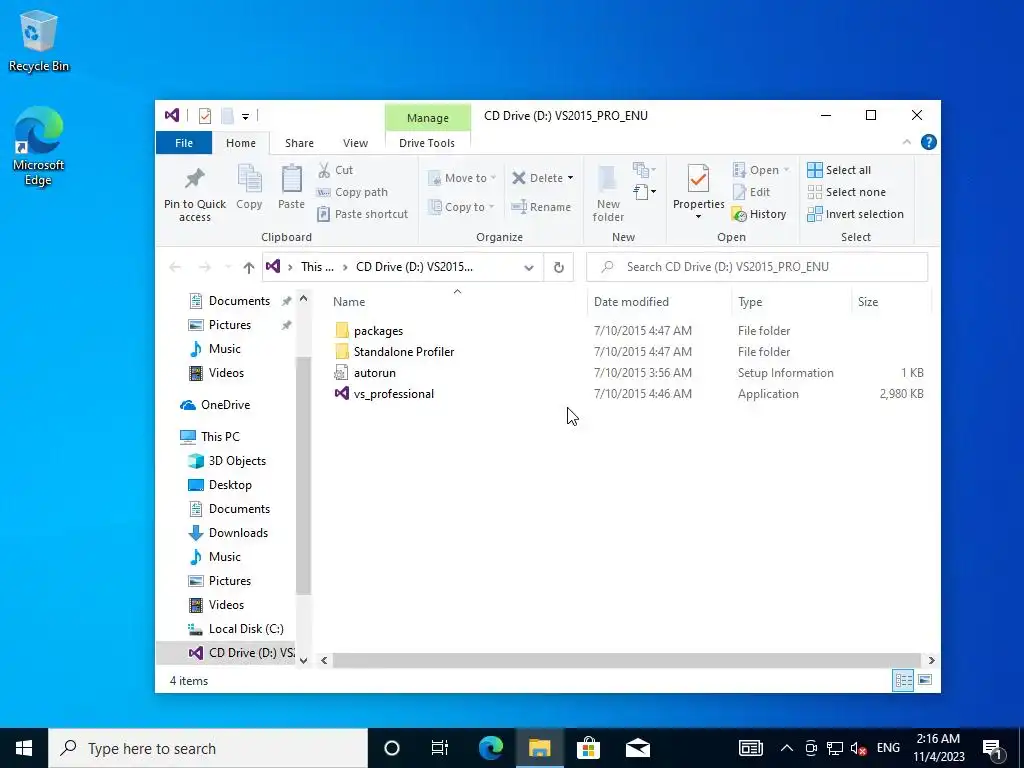This screenshot has height=768, width=1024.
Task: Click the Open command in ribbon
Action: tap(761, 170)
